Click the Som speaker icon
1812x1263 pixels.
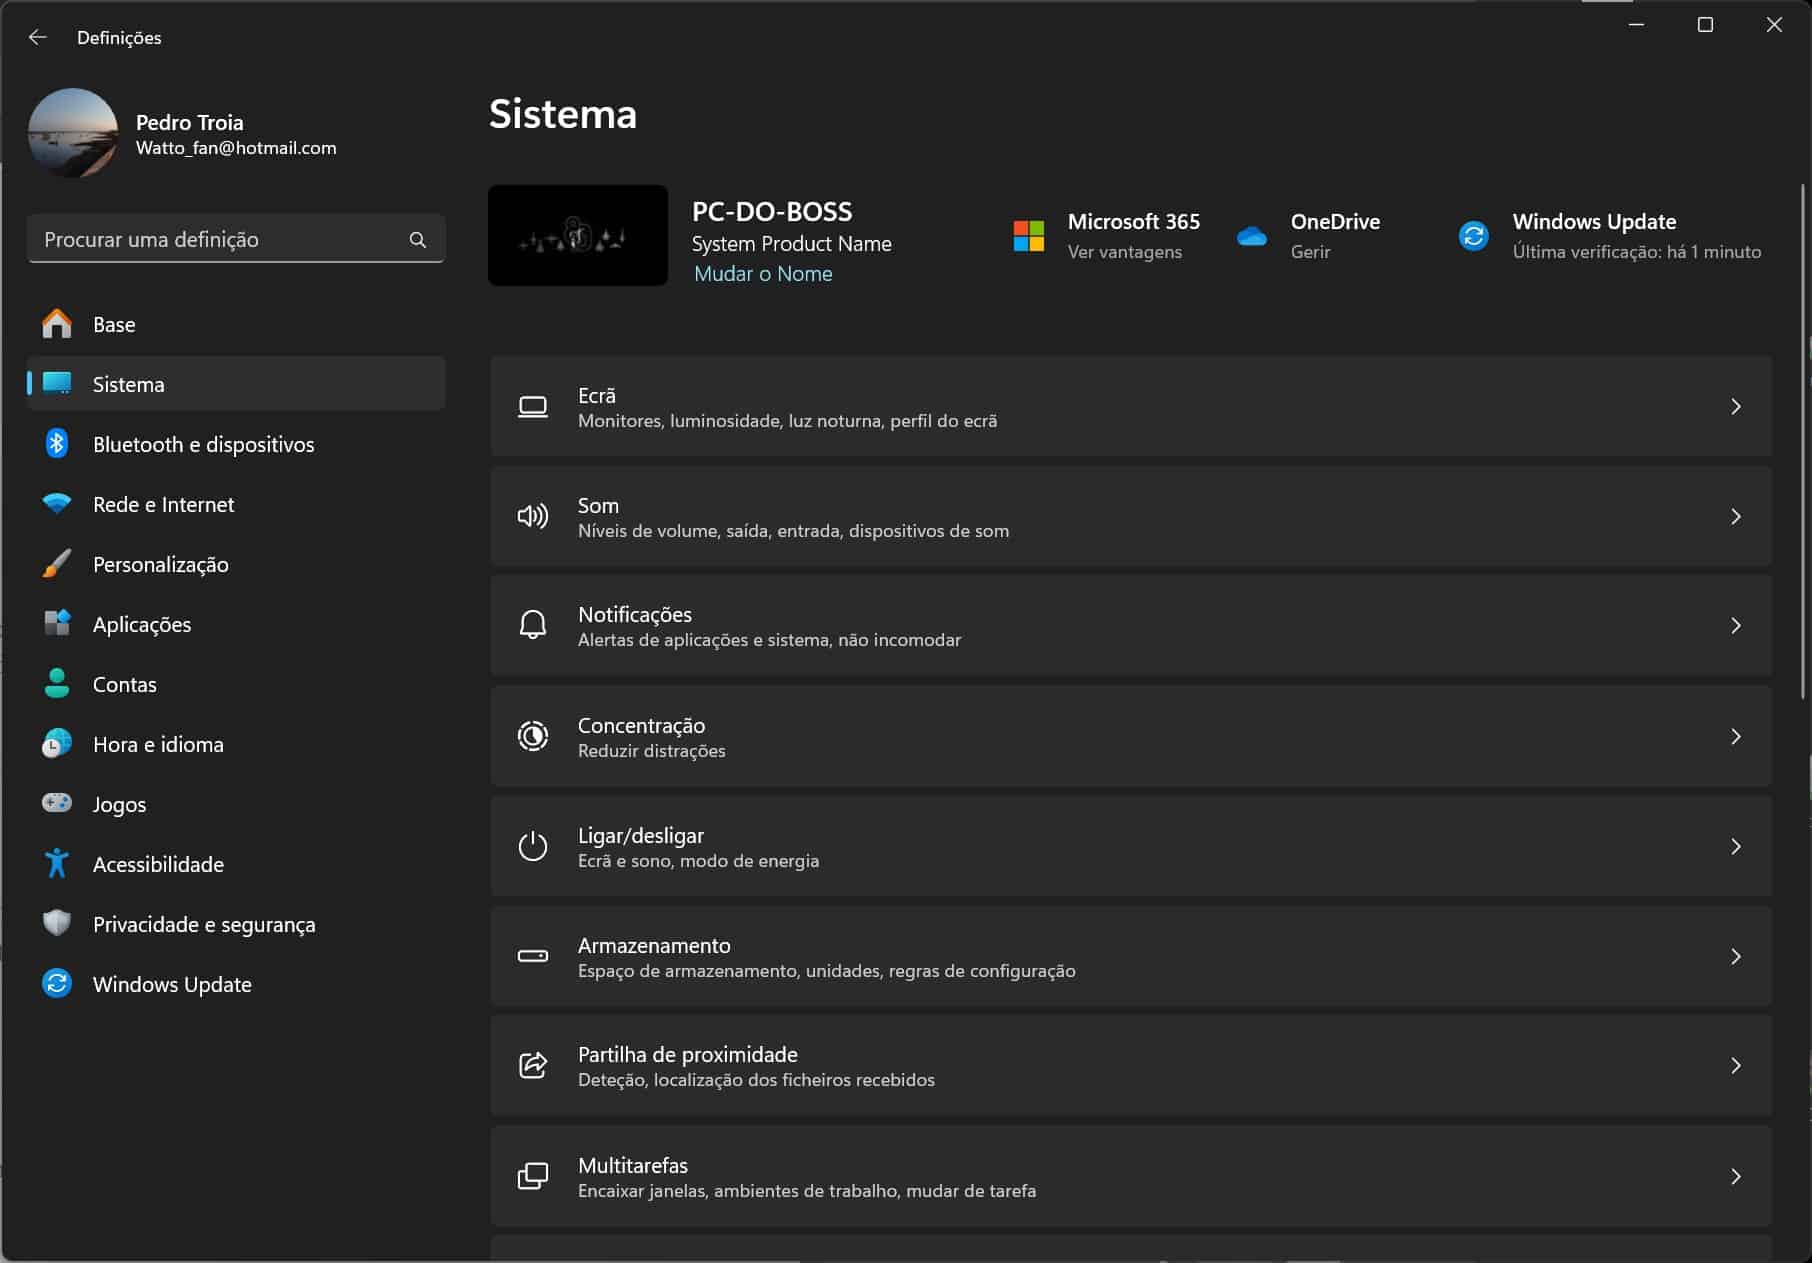pyautogui.click(x=532, y=516)
